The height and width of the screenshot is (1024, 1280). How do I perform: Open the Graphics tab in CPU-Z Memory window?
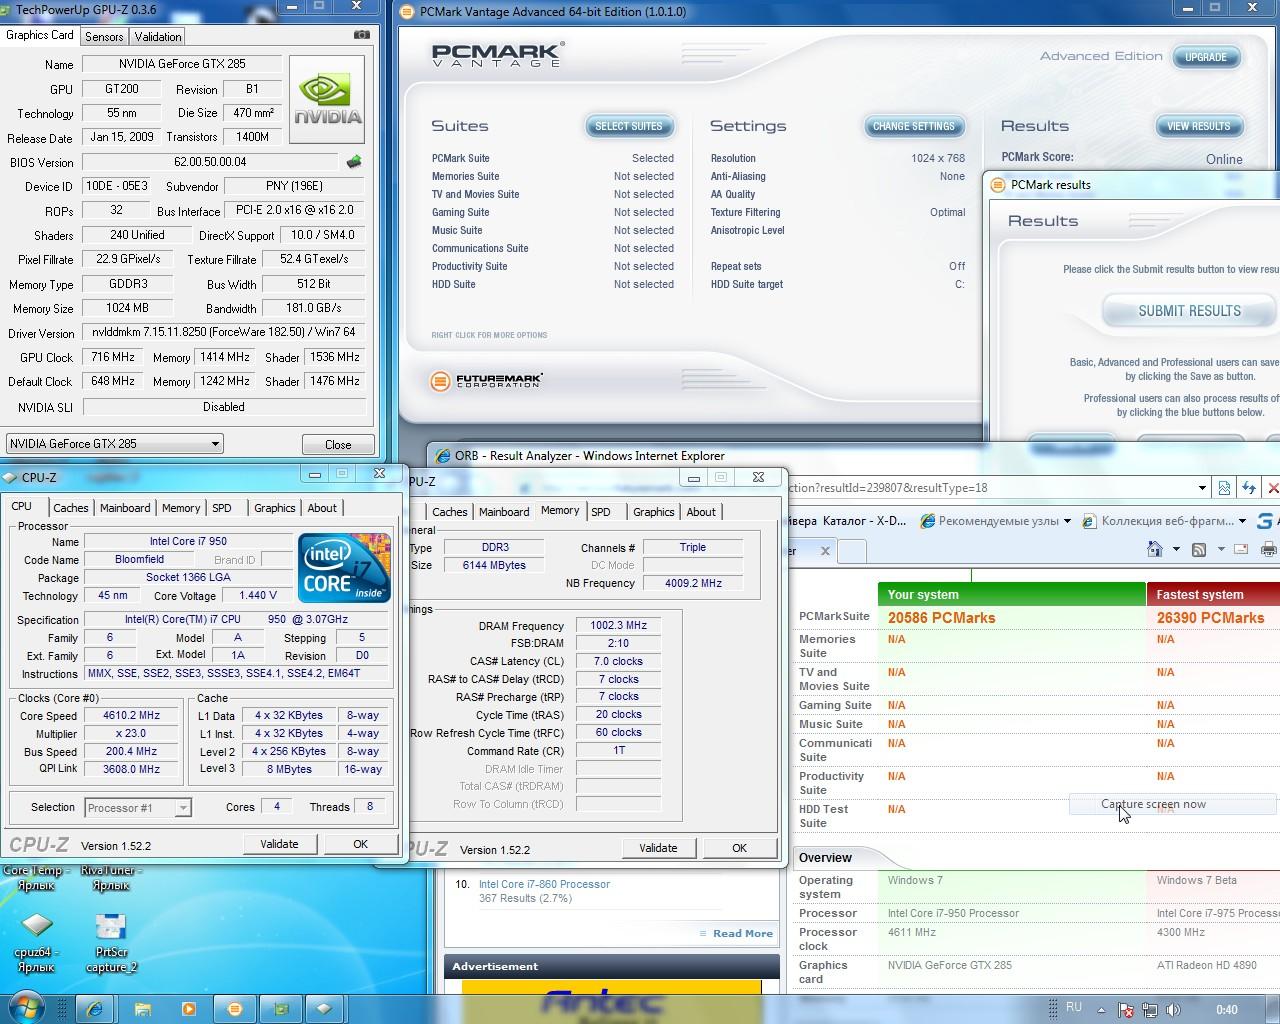[654, 512]
